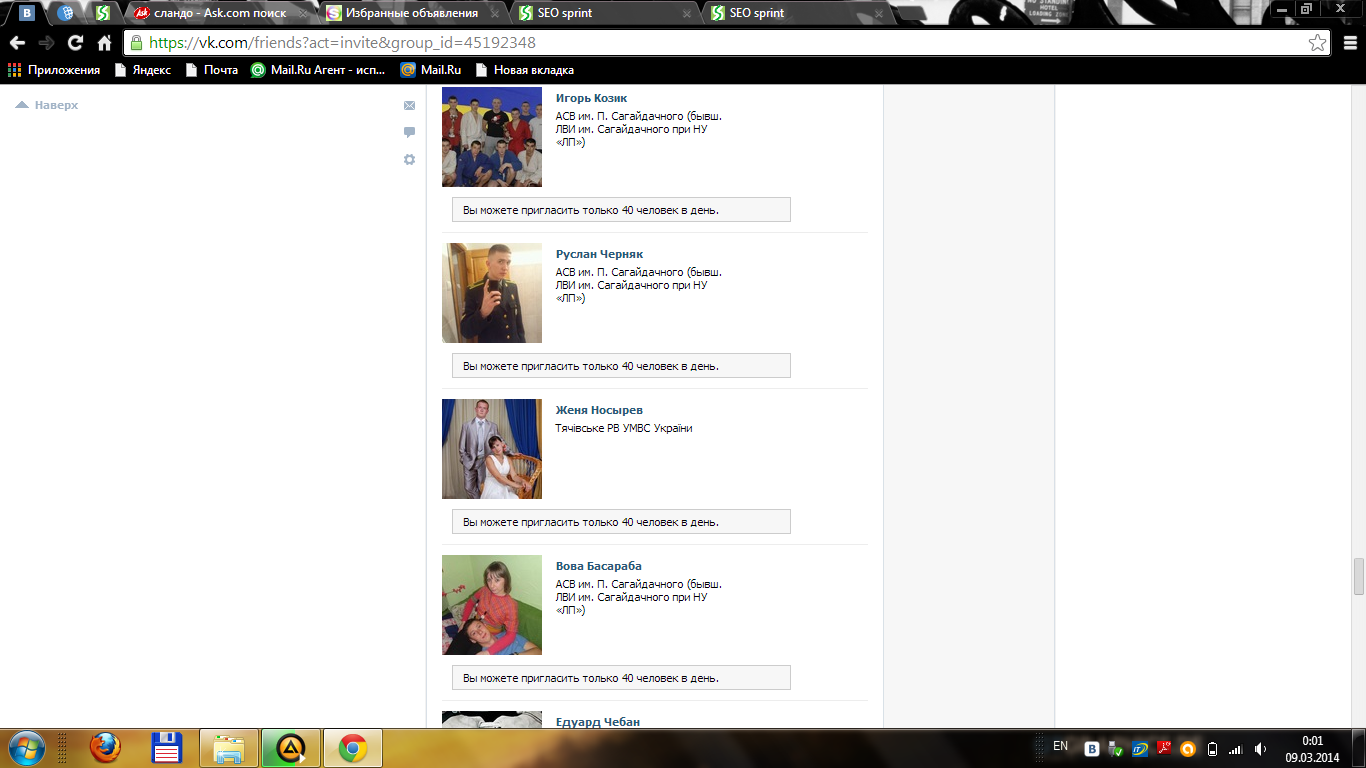Click the VK tray icon
This screenshot has width=1366, height=768.
1093,748
